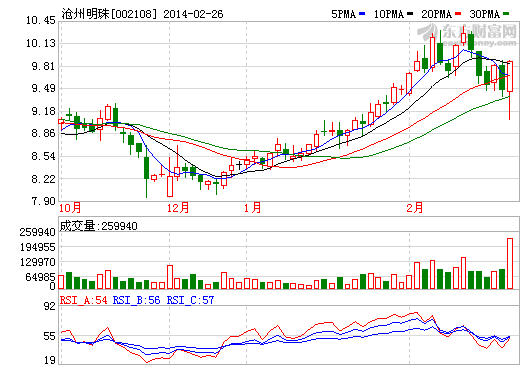Click the 10.13 price axis label
Image resolution: width=520 pixels, height=365 pixels.
tap(41, 43)
